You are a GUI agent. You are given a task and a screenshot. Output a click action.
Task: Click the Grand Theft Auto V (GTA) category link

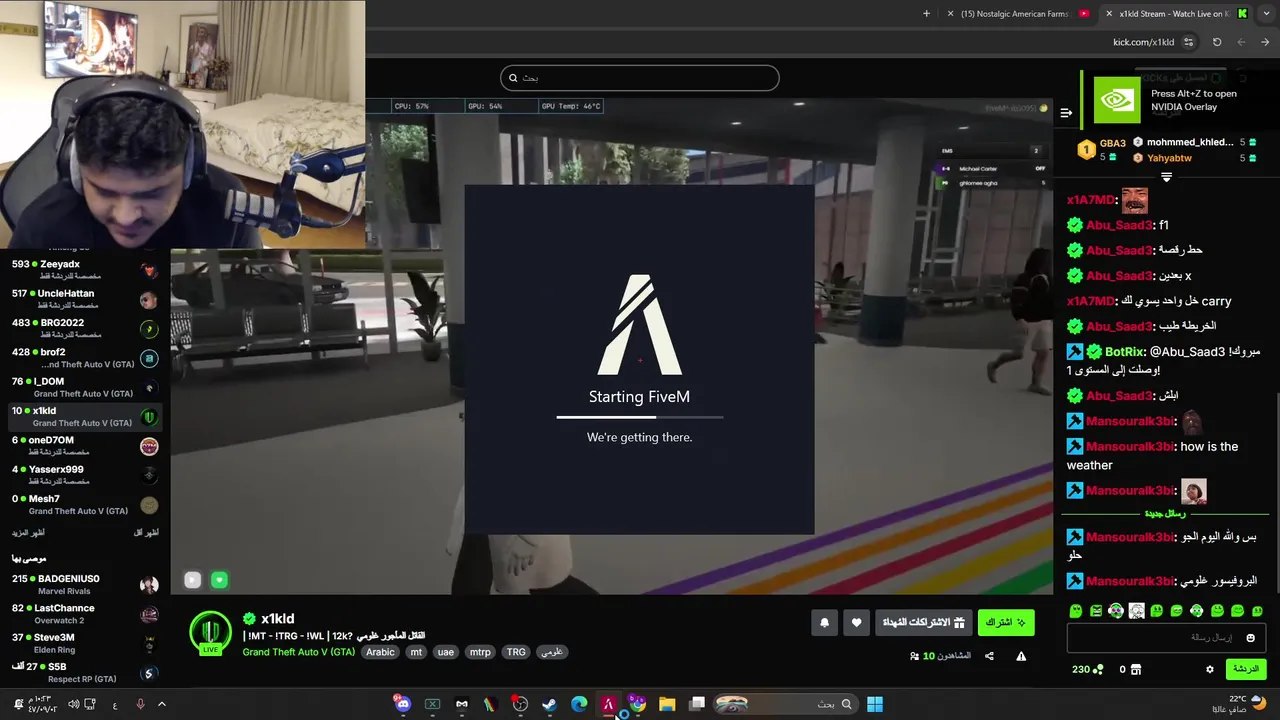pyautogui.click(x=298, y=652)
